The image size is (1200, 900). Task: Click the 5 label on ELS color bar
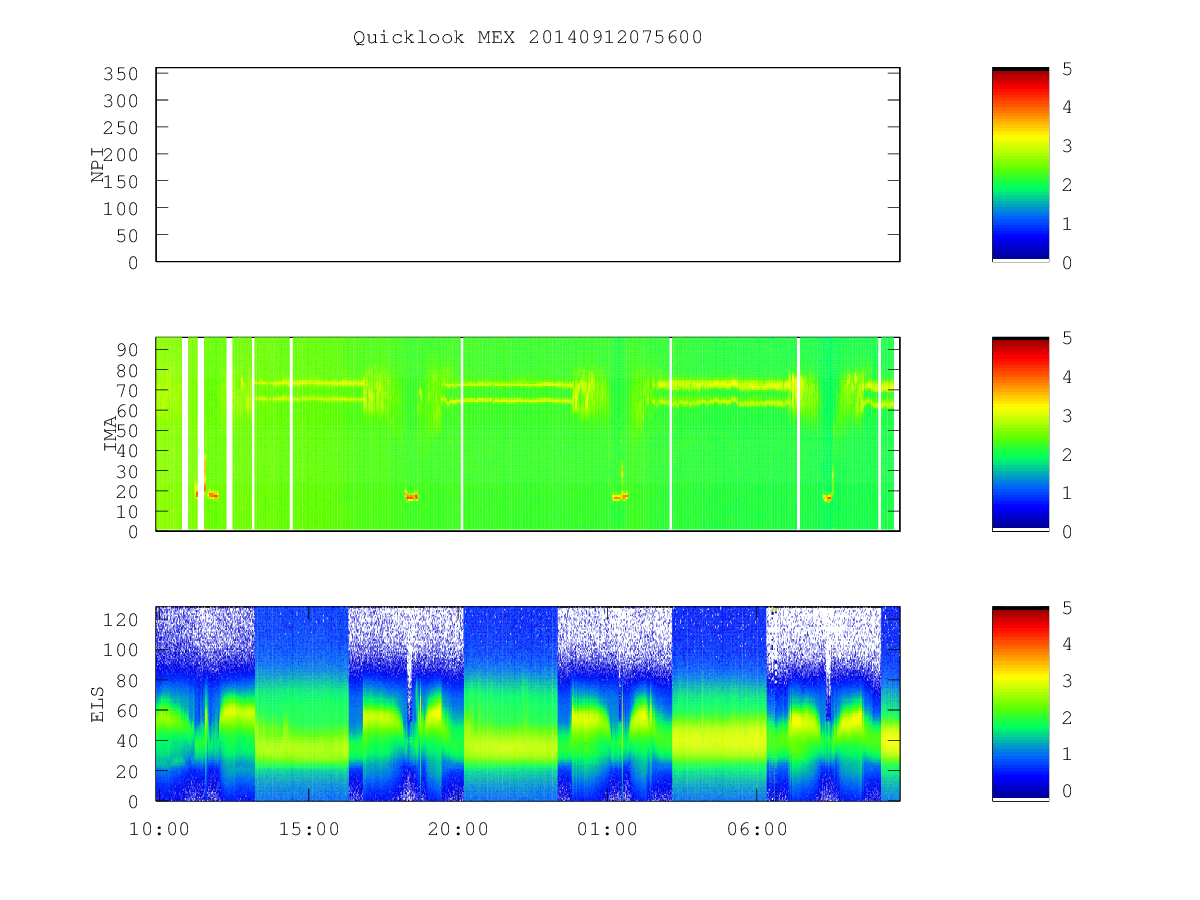tap(1068, 608)
